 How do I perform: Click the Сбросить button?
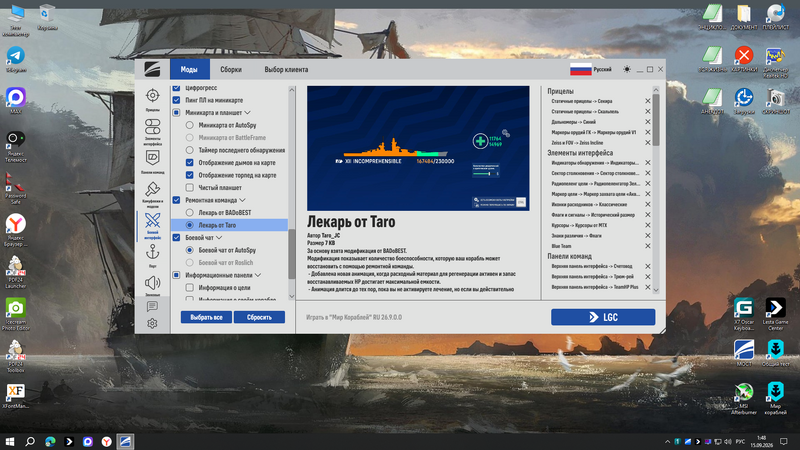pyautogui.click(x=259, y=317)
